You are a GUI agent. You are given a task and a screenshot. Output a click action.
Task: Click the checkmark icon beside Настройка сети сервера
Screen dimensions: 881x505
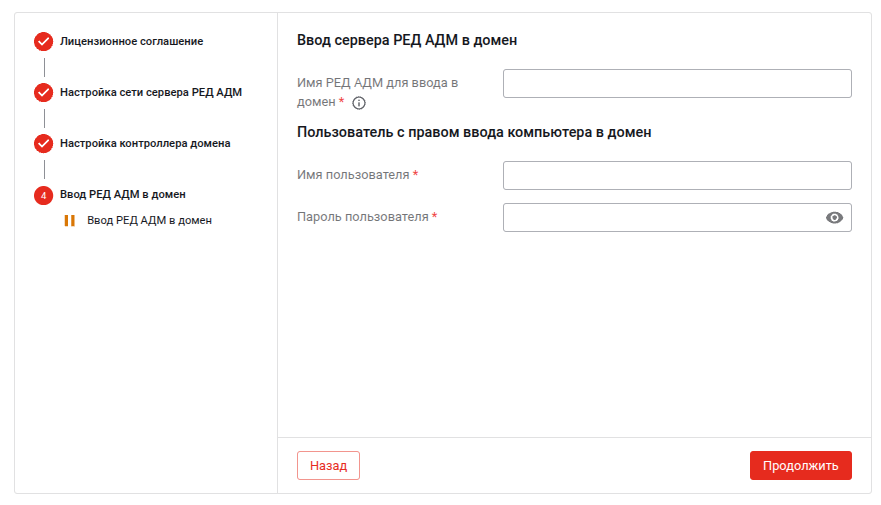click(x=43, y=93)
